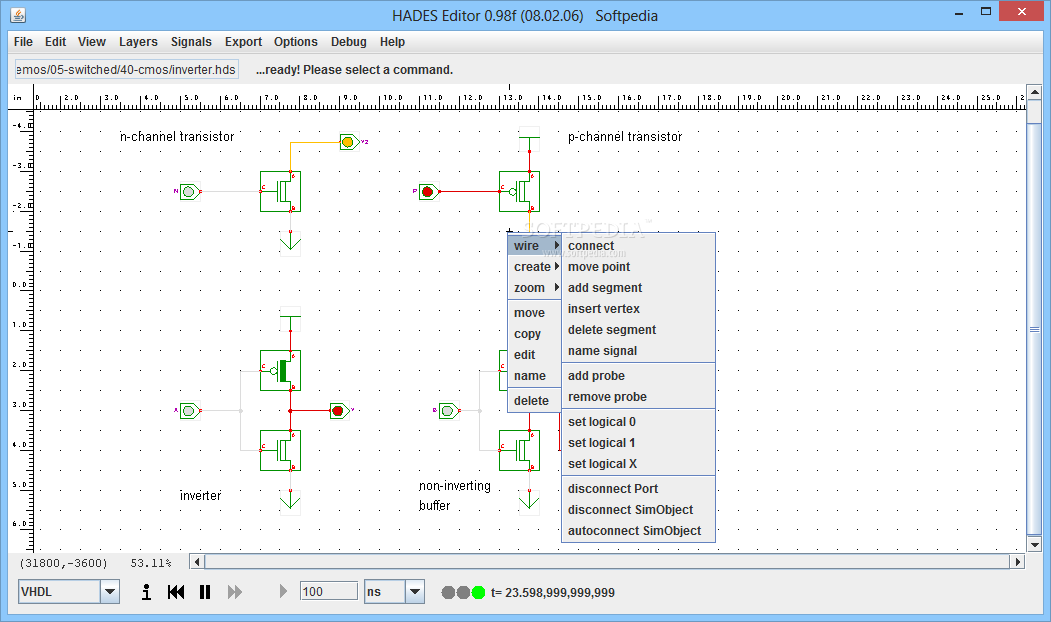The height and width of the screenshot is (622, 1051).
Task: Choose set logical 0
Action: (638, 422)
